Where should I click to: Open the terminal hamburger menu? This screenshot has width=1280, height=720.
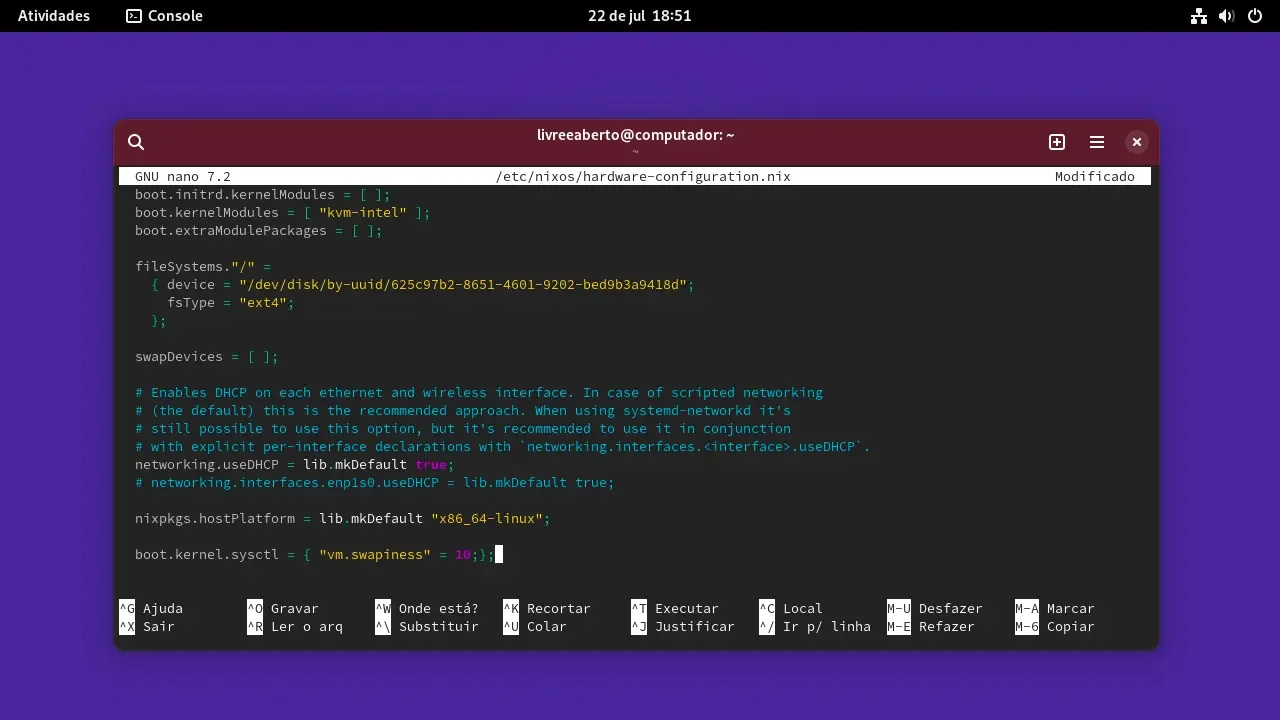(x=1097, y=142)
